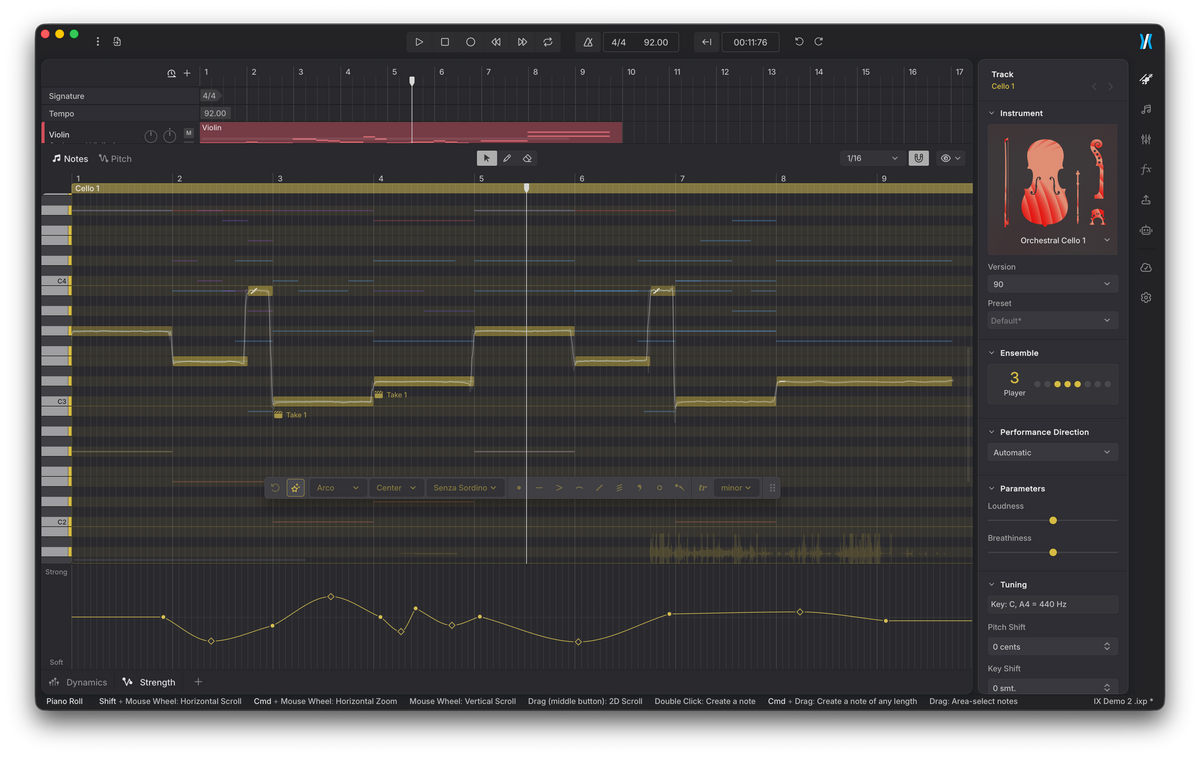1200x757 pixels.
Task: Click the Stop transport button
Action: (445, 42)
